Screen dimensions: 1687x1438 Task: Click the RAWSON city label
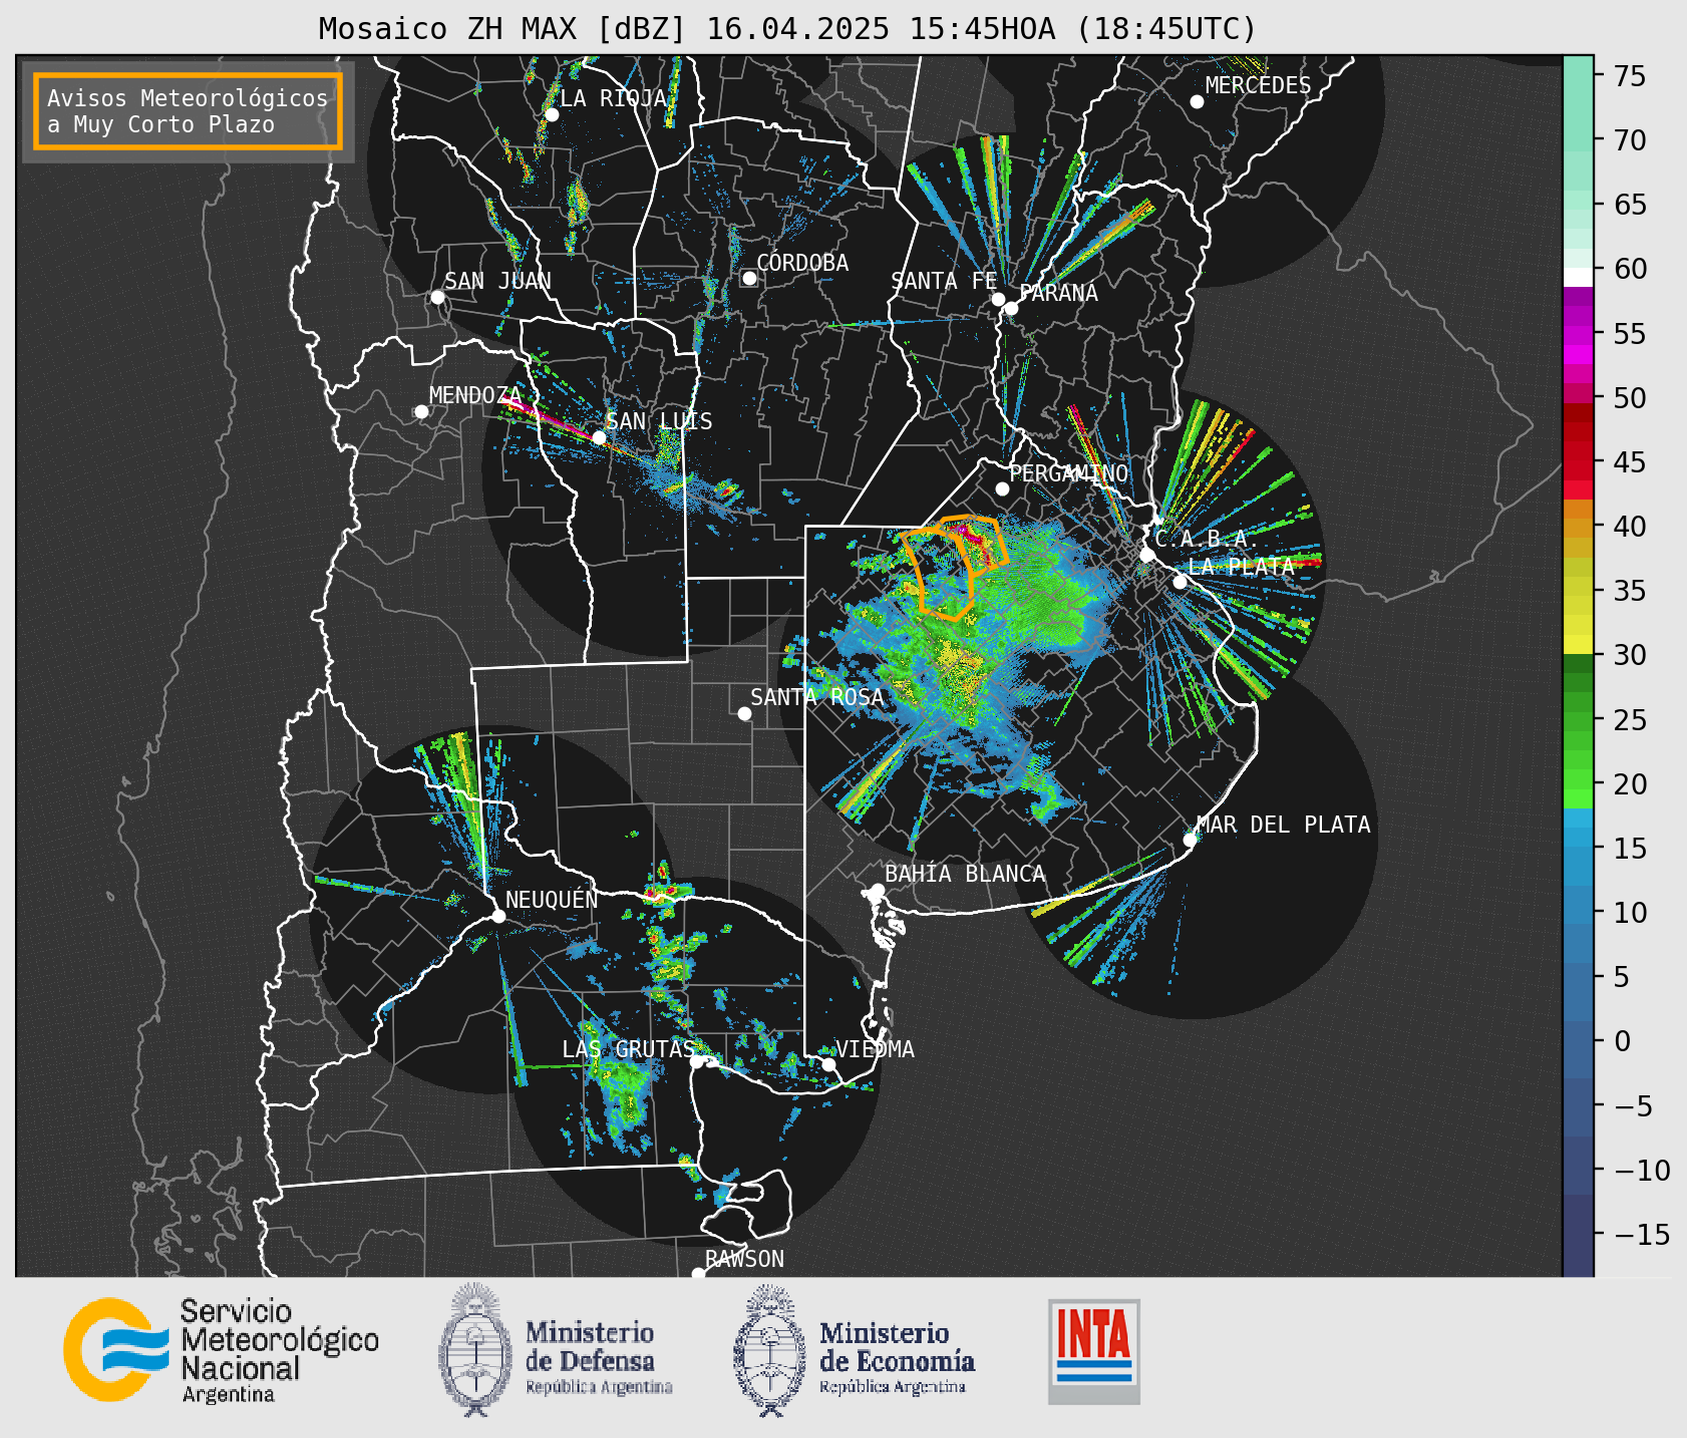[x=745, y=1259]
